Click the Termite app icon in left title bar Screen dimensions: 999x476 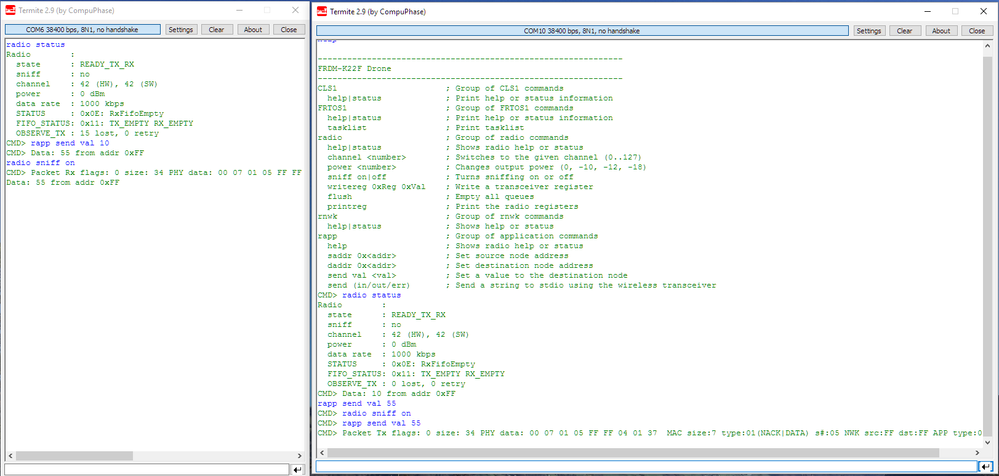point(10,10)
